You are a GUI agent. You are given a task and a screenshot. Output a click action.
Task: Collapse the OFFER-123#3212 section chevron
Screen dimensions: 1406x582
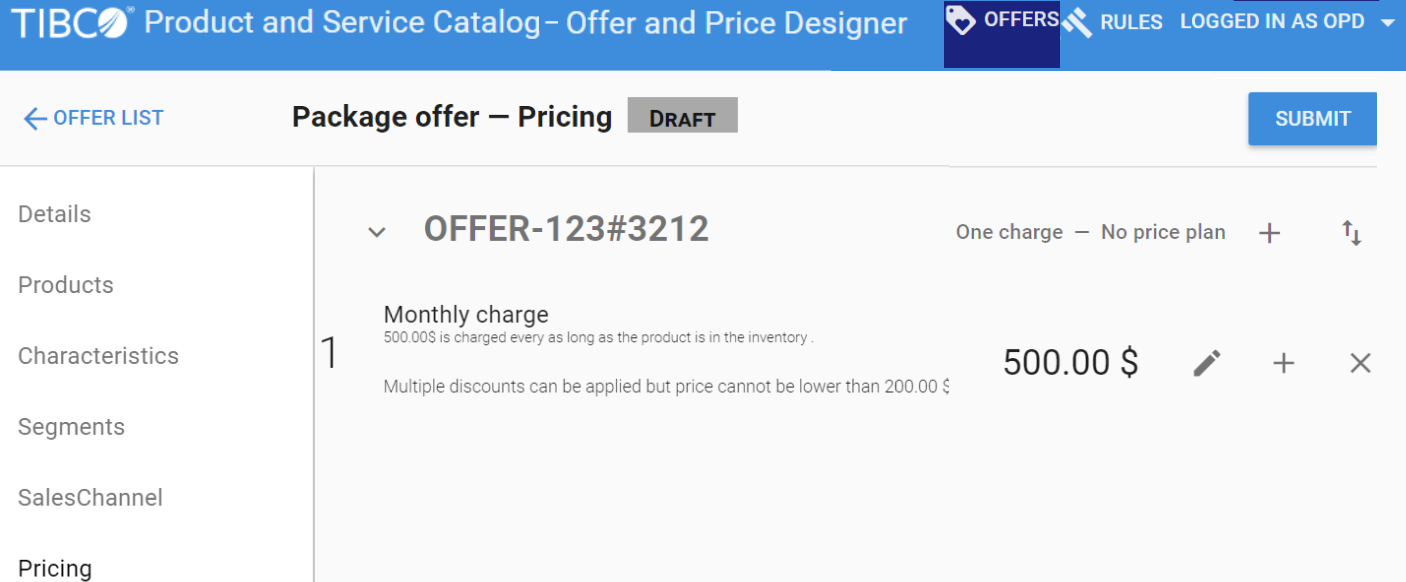tap(377, 232)
